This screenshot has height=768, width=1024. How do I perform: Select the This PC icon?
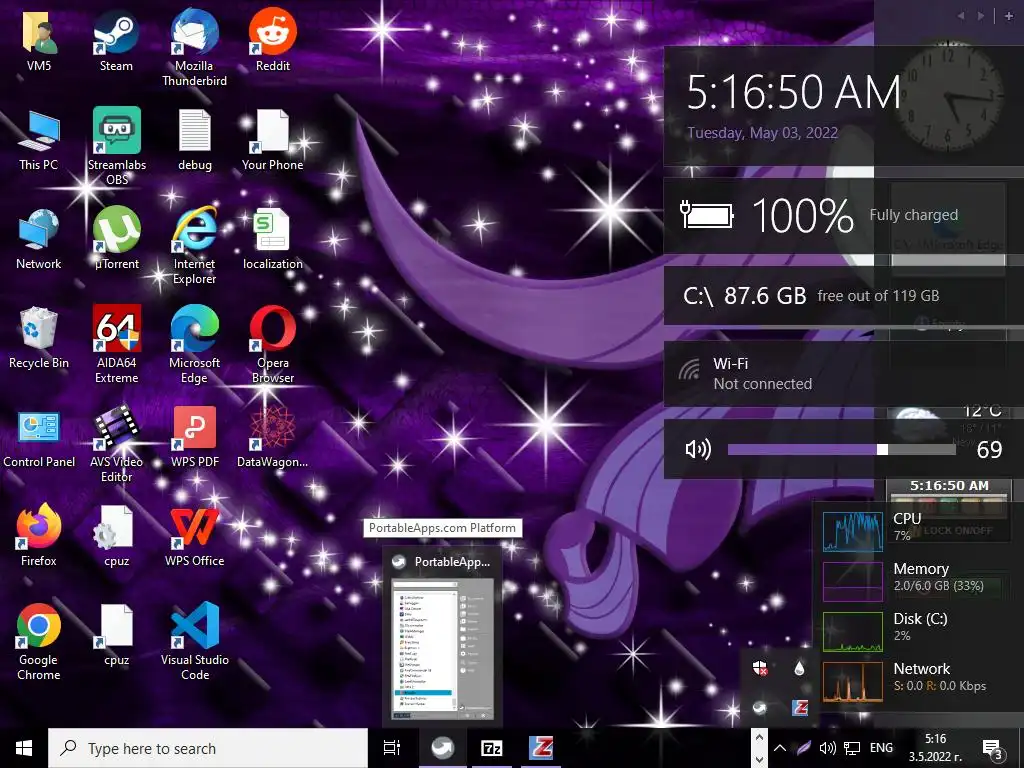(x=39, y=140)
